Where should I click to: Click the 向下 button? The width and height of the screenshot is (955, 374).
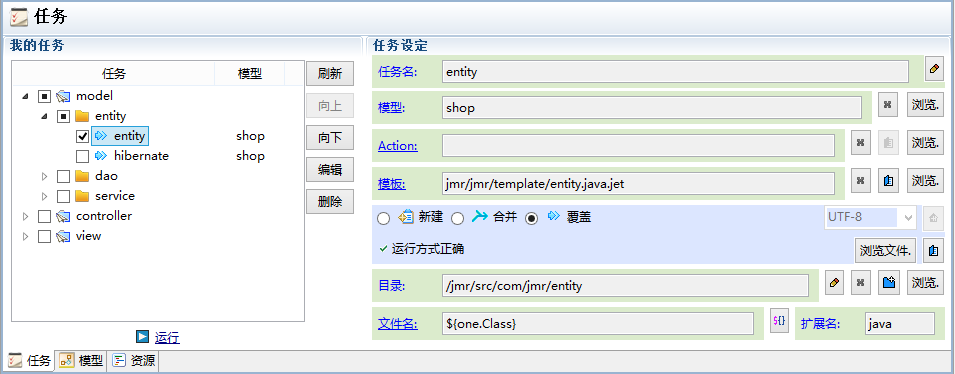[330, 138]
